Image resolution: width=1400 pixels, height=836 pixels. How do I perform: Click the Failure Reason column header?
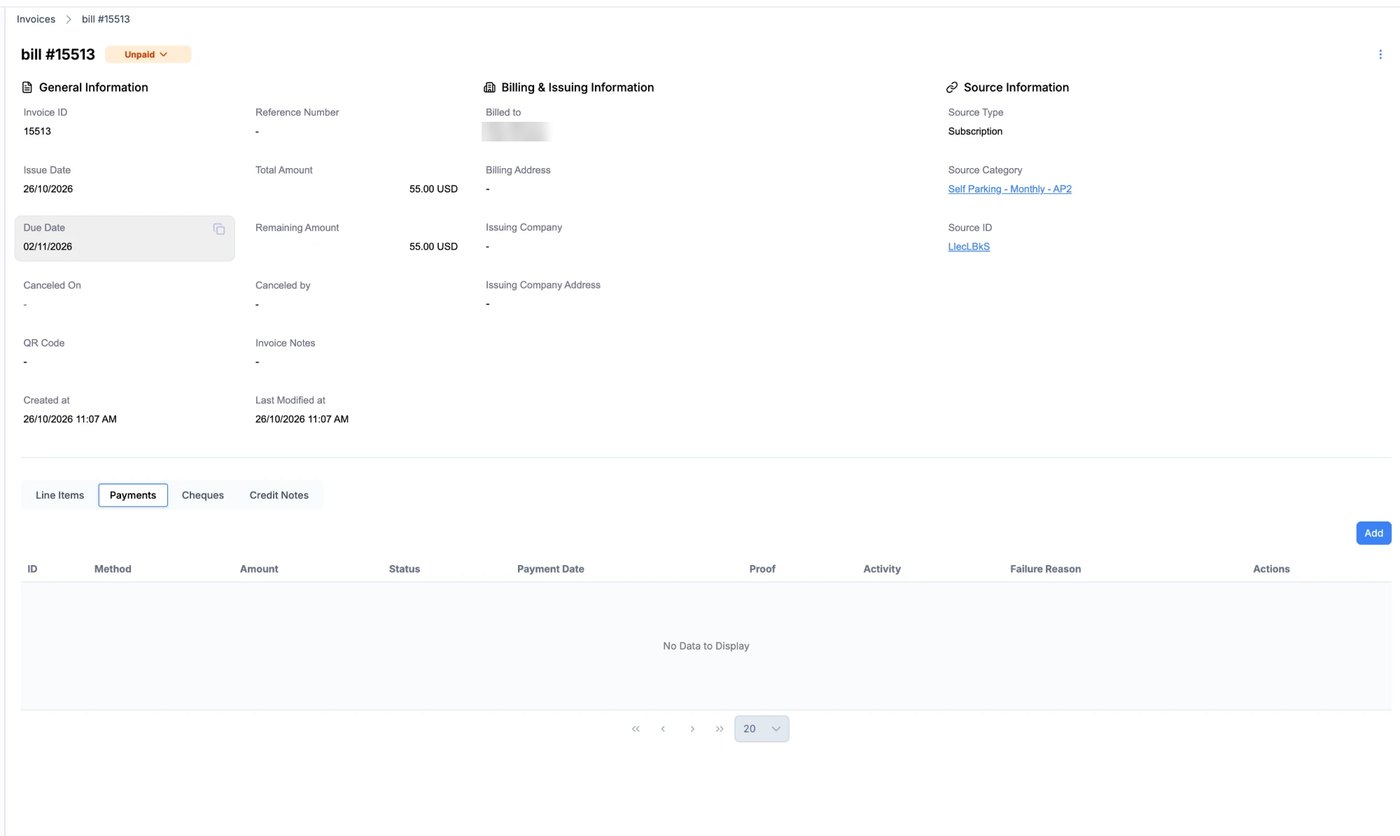[1045, 569]
